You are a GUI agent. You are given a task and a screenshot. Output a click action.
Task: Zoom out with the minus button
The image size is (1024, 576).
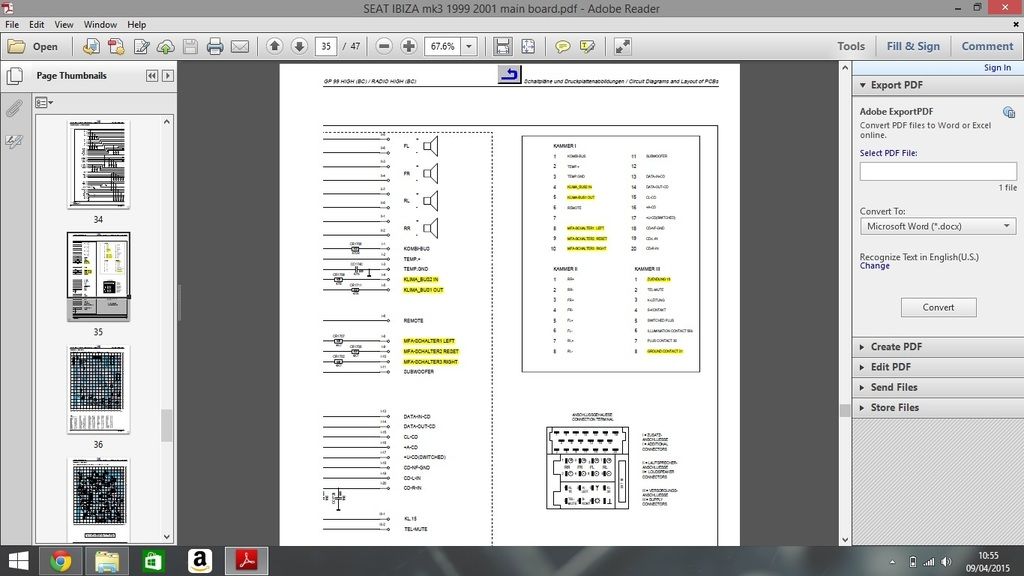click(384, 46)
